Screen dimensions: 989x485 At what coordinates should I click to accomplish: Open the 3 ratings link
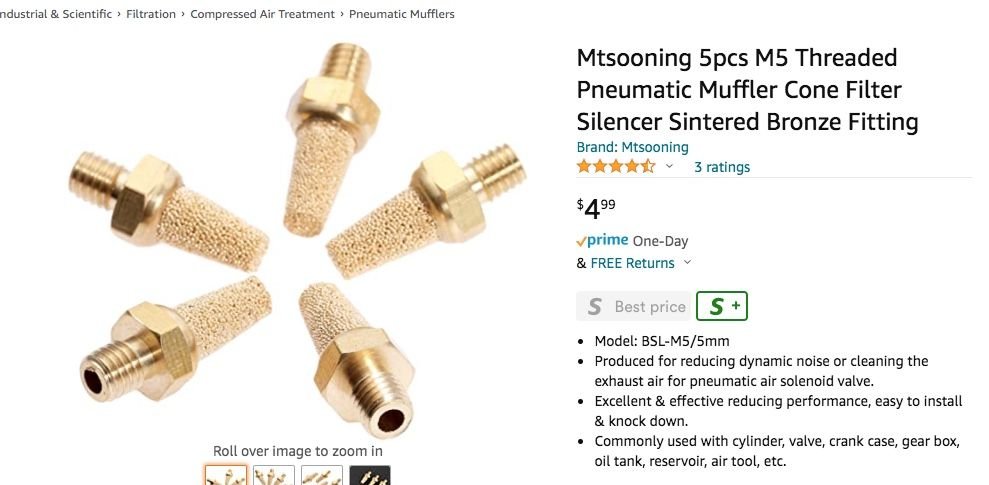click(x=721, y=167)
